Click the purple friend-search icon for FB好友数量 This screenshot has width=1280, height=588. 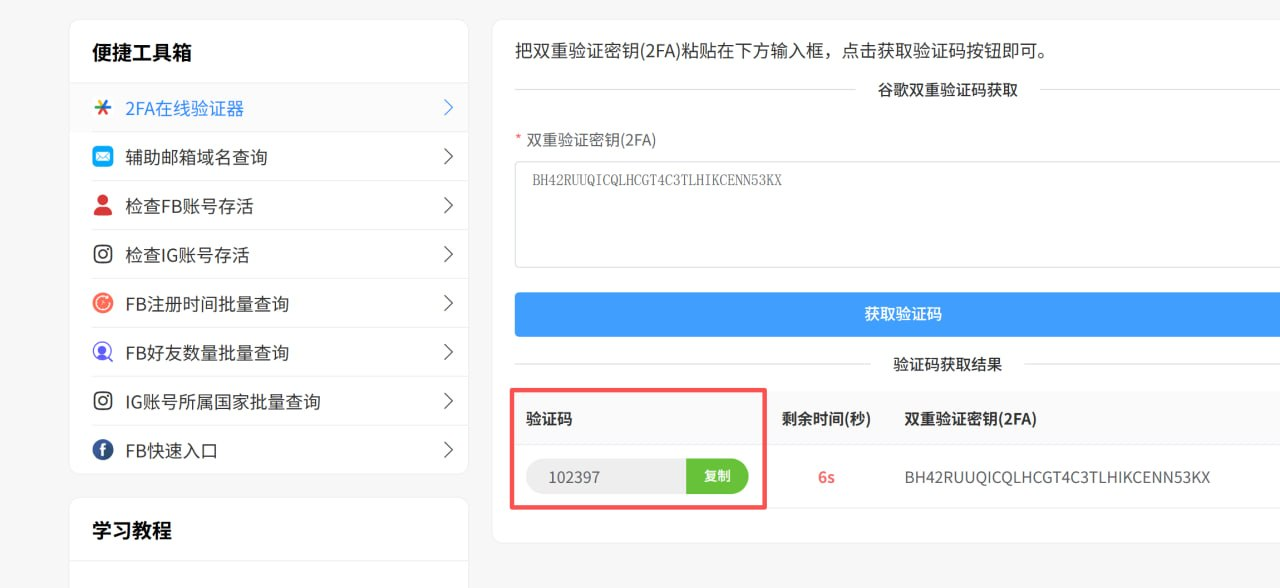(x=103, y=352)
